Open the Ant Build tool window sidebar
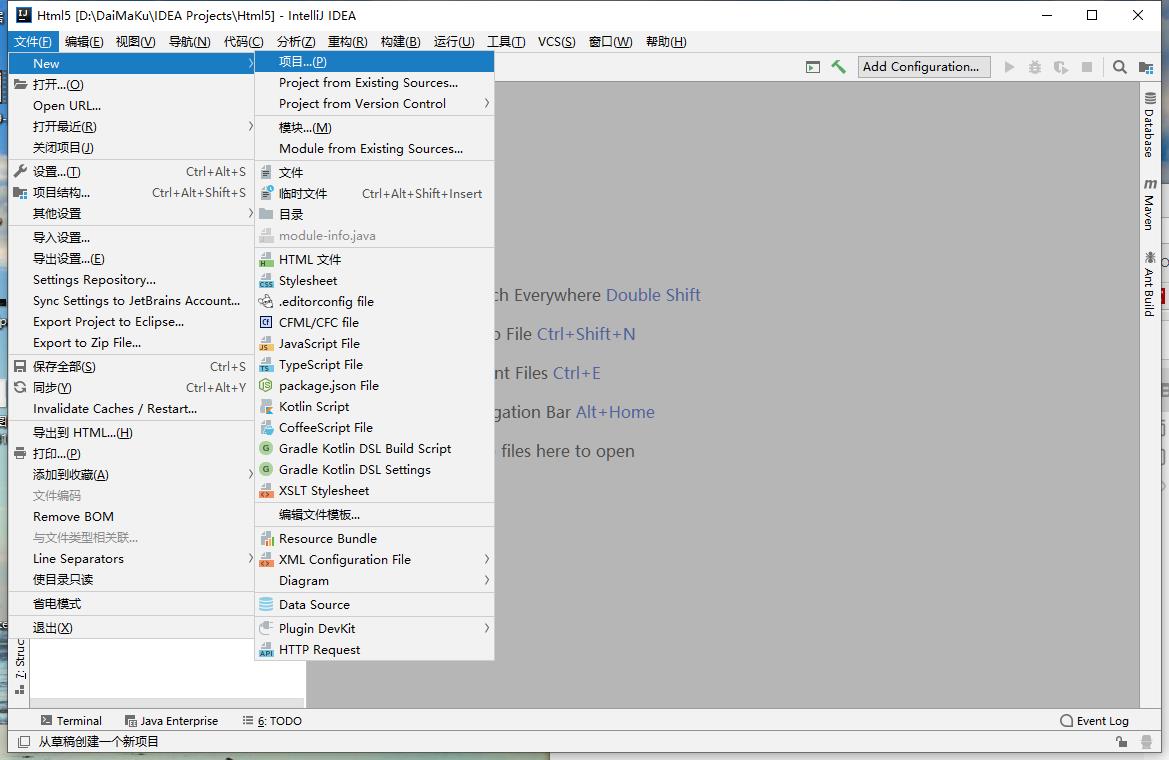The height and width of the screenshot is (760, 1169). pyautogui.click(x=1150, y=283)
